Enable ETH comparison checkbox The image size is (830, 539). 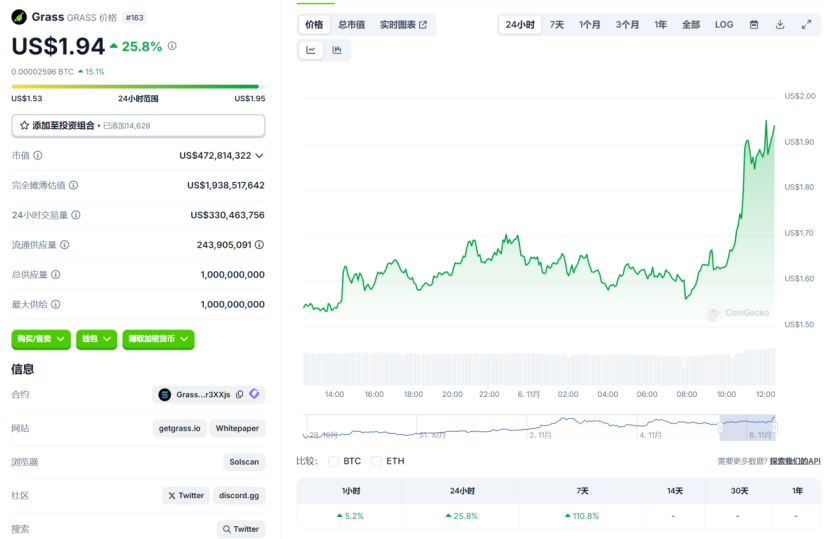376,461
